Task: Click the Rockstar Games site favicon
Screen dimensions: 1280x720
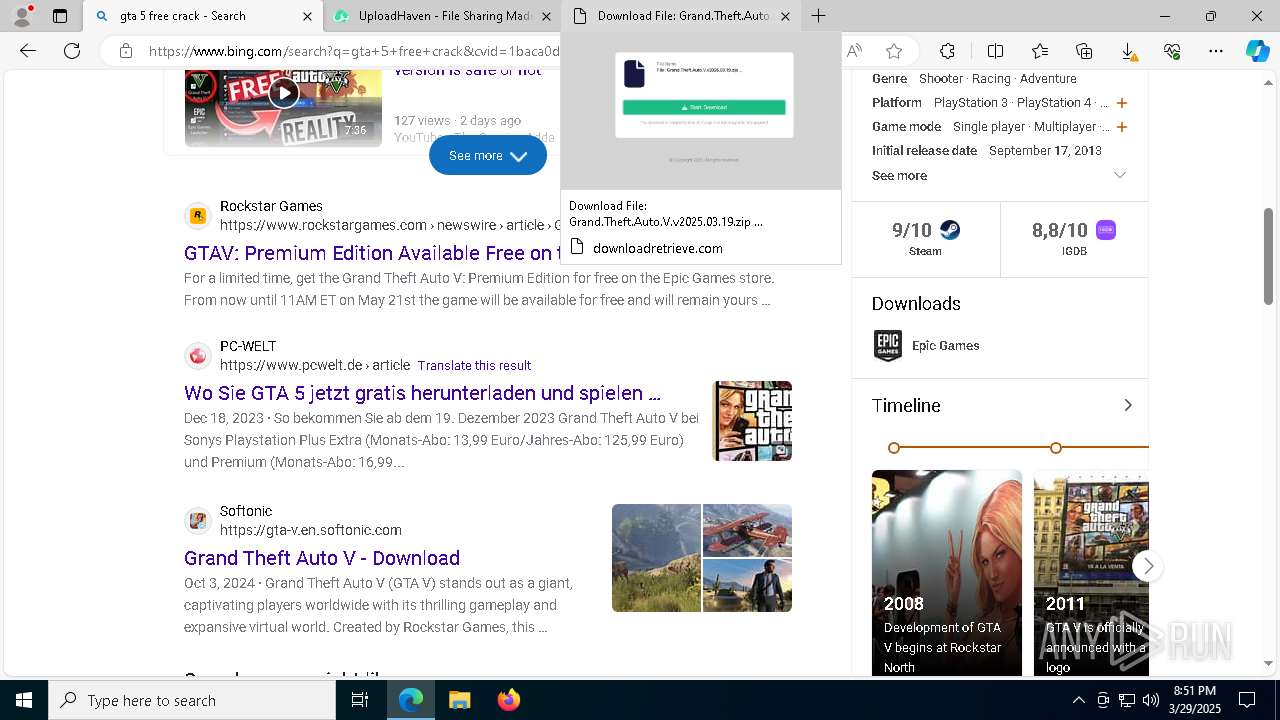Action: 198,216
